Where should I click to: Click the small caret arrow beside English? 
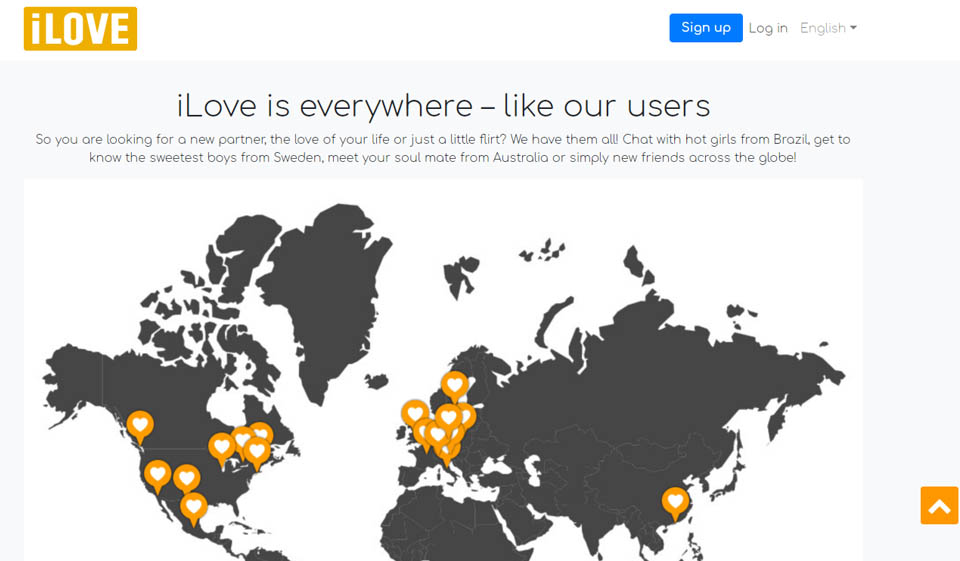(x=853, y=28)
